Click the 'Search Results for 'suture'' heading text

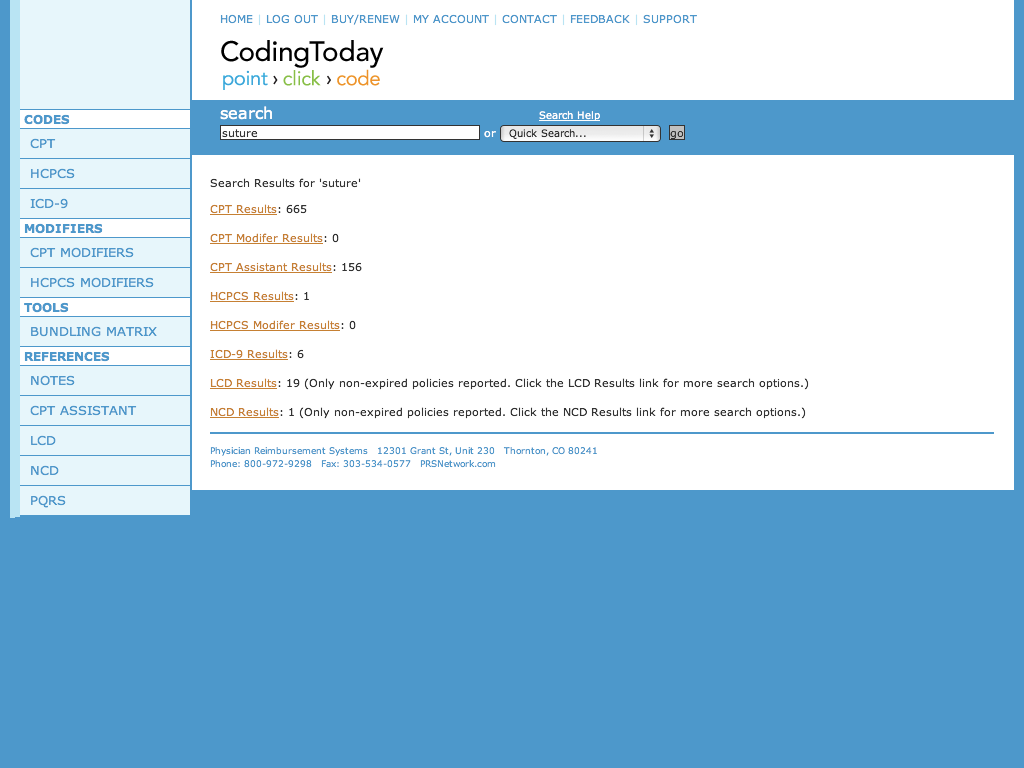click(285, 184)
